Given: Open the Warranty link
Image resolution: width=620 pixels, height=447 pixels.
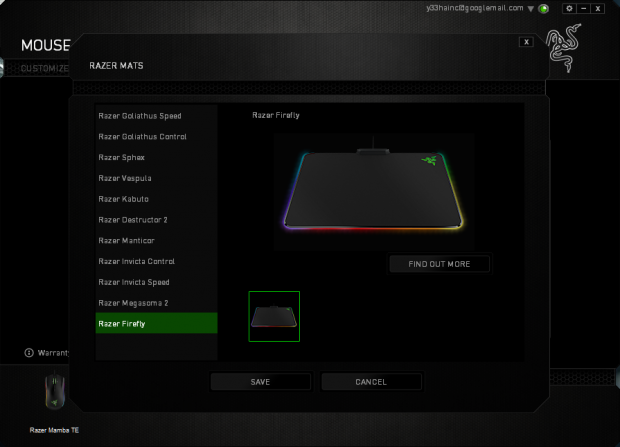Looking at the screenshot, I should 53,352.
